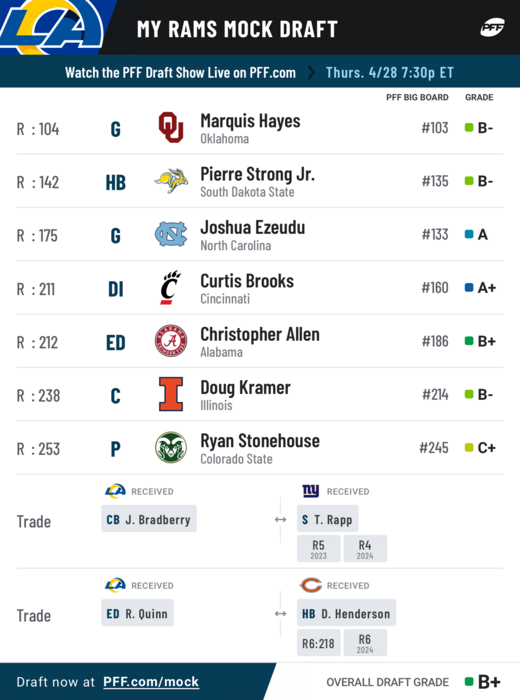This screenshot has width=520, height=700.
Task: Click the overall draft grade B+ swatch
Action: pyautogui.click(x=469, y=682)
